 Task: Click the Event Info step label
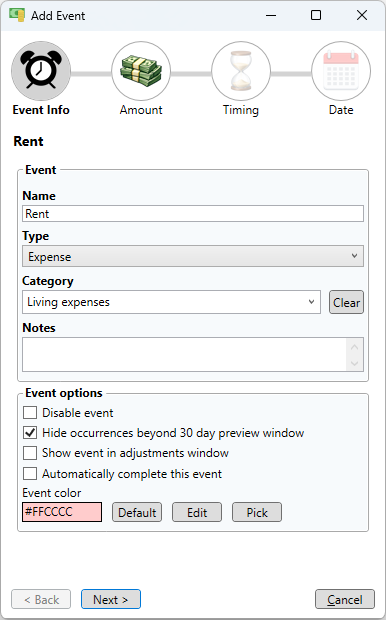click(41, 110)
